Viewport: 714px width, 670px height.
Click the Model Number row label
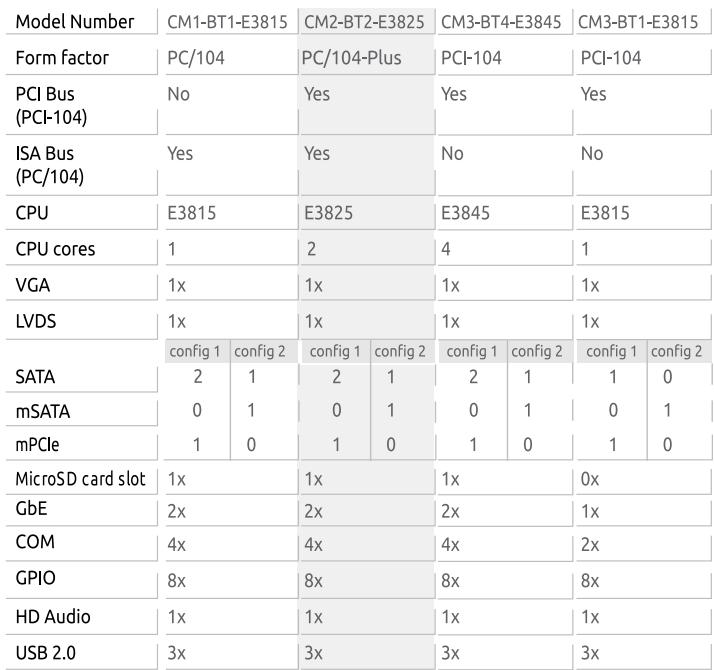75,22
